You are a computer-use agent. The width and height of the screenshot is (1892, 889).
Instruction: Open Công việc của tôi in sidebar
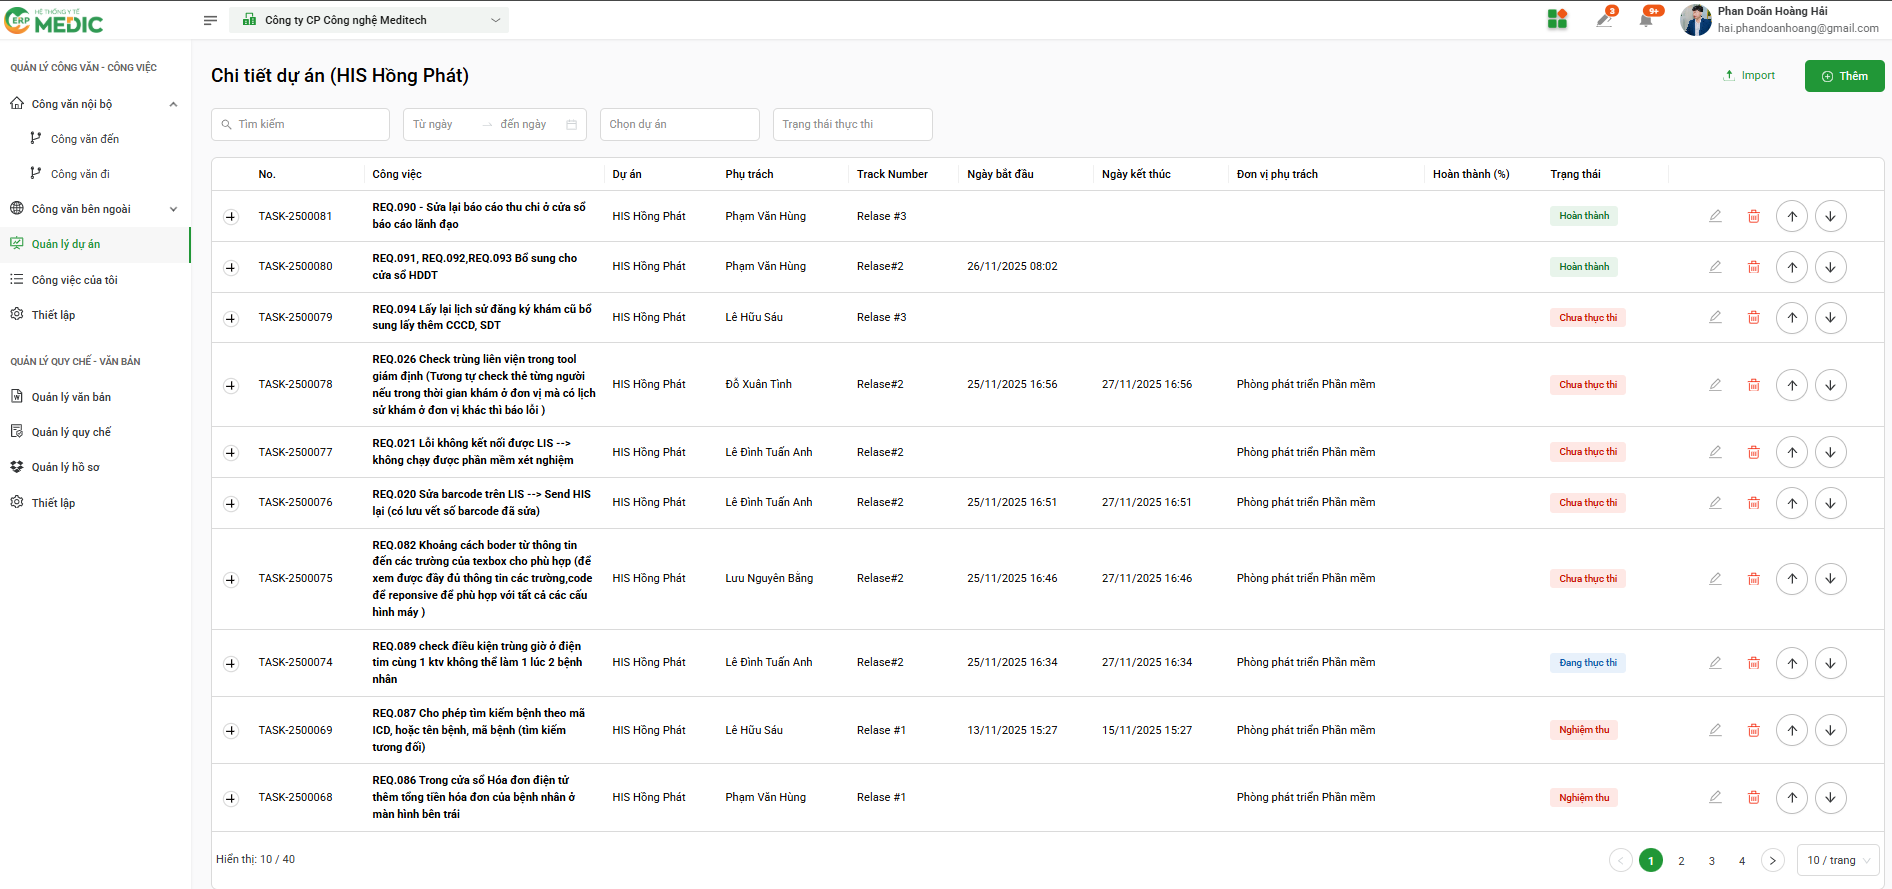(x=74, y=280)
